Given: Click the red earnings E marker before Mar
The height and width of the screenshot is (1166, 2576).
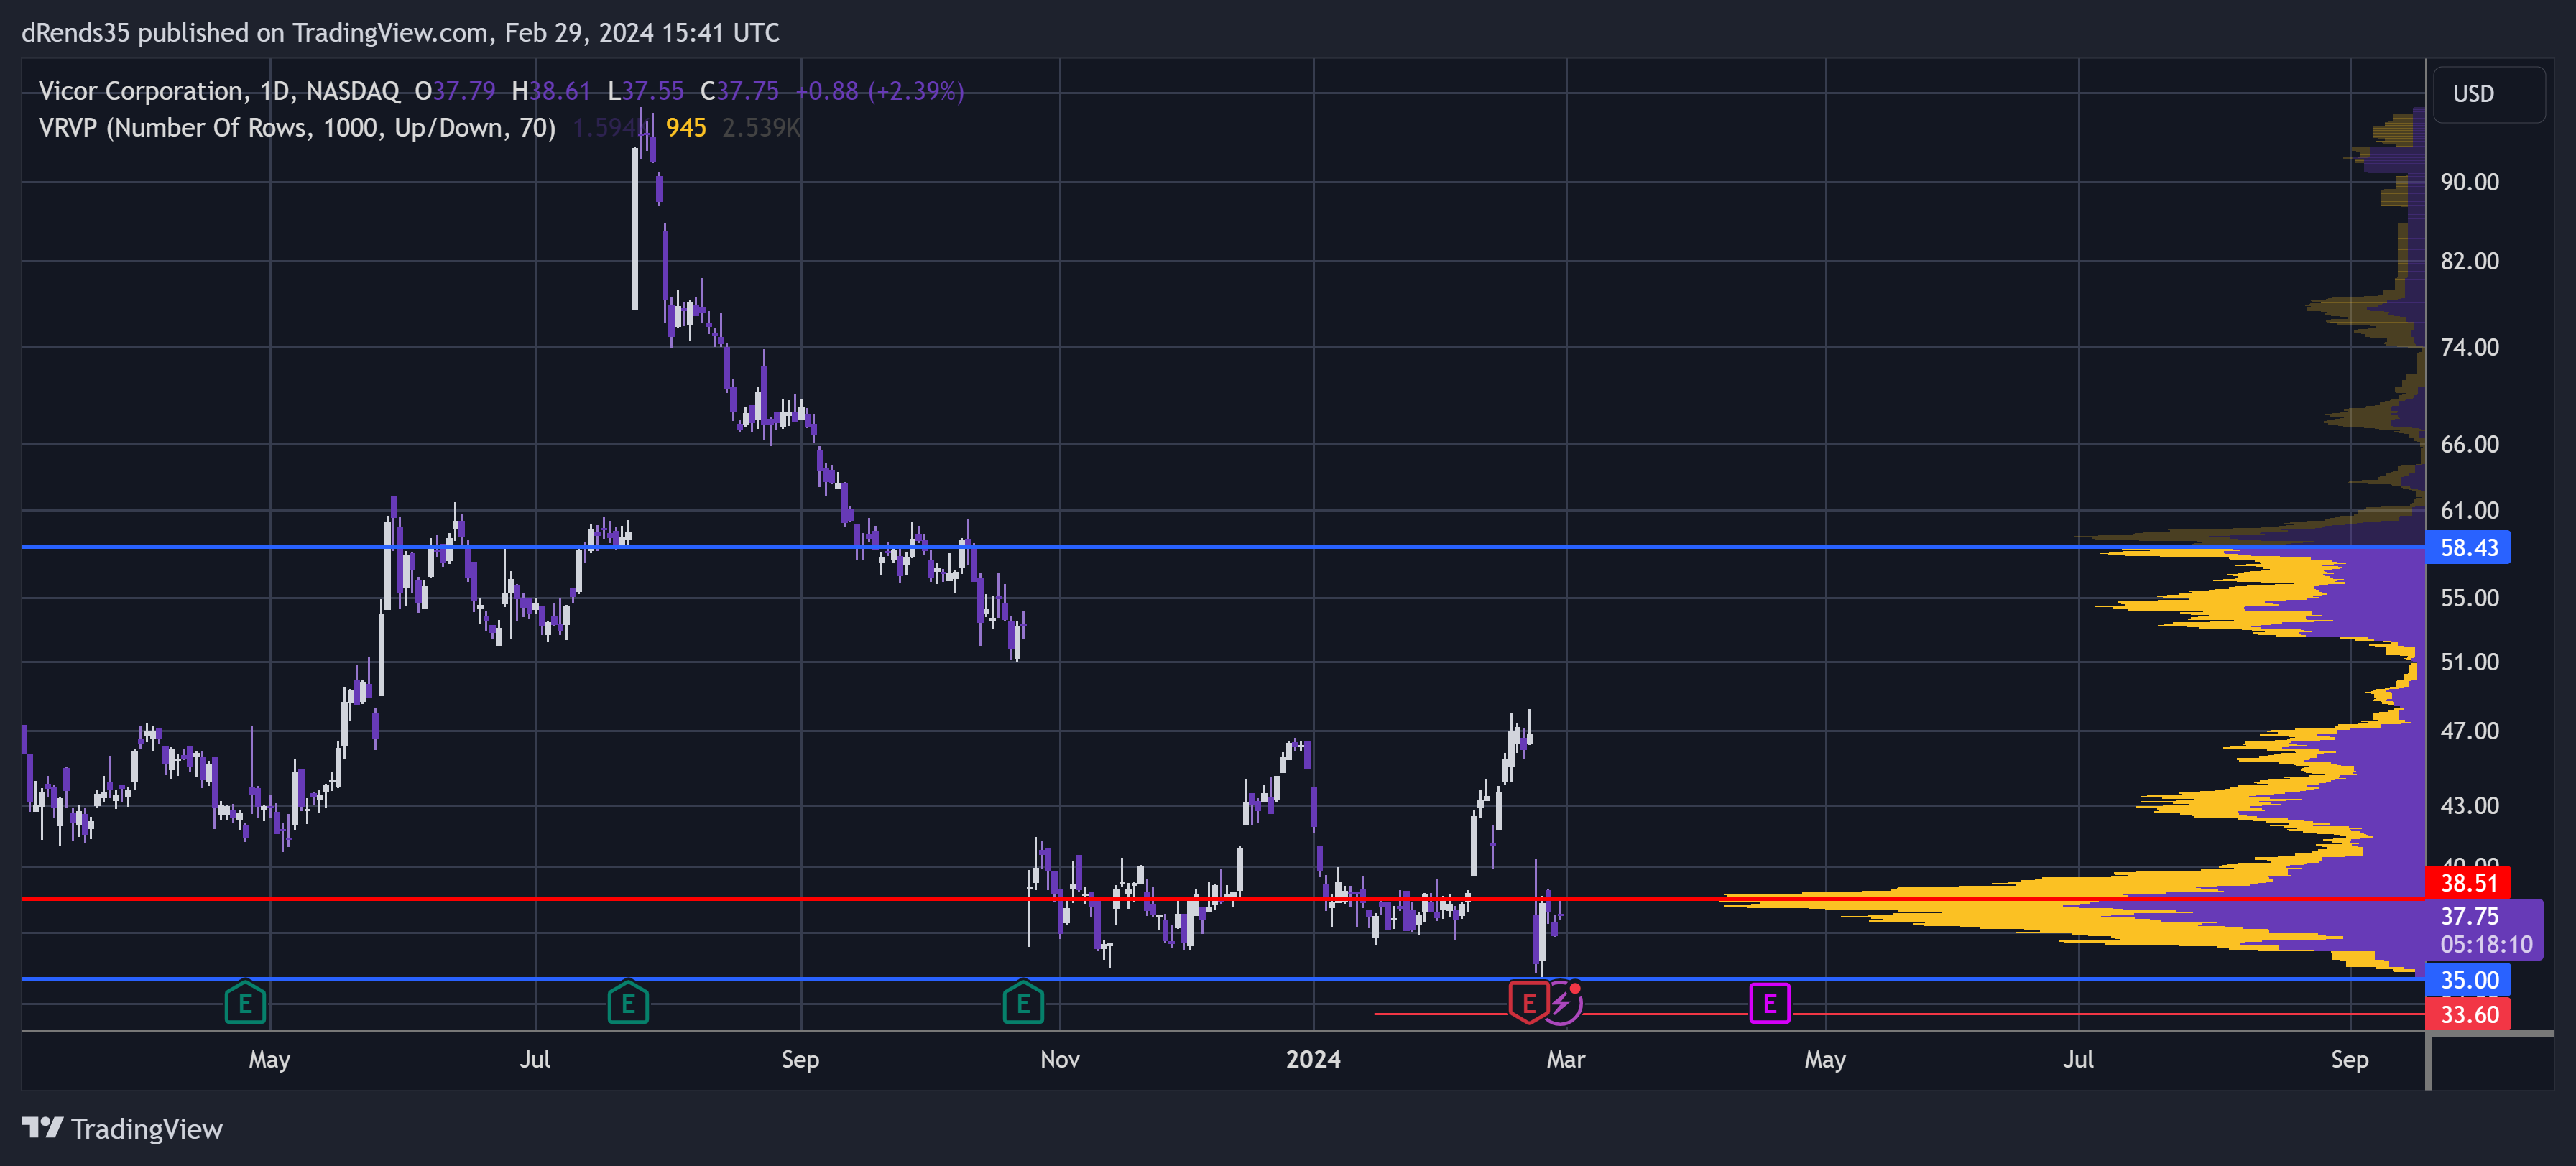Looking at the screenshot, I should pyautogui.click(x=1528, y=1003).
